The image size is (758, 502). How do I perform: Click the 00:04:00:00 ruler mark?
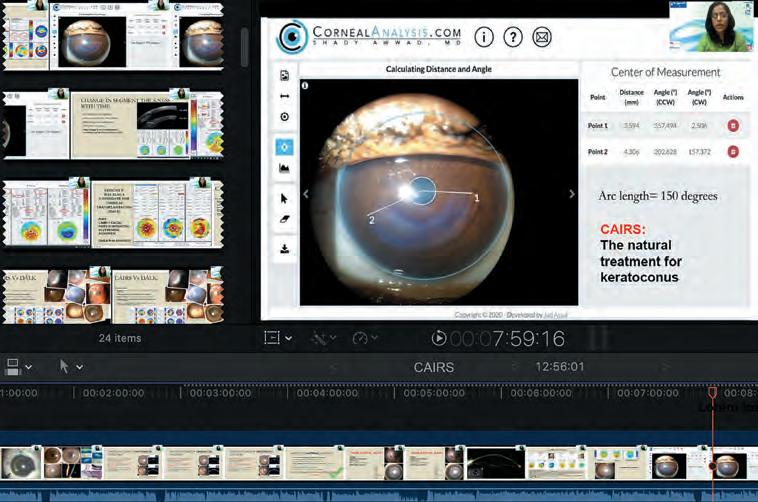(327, 393)
